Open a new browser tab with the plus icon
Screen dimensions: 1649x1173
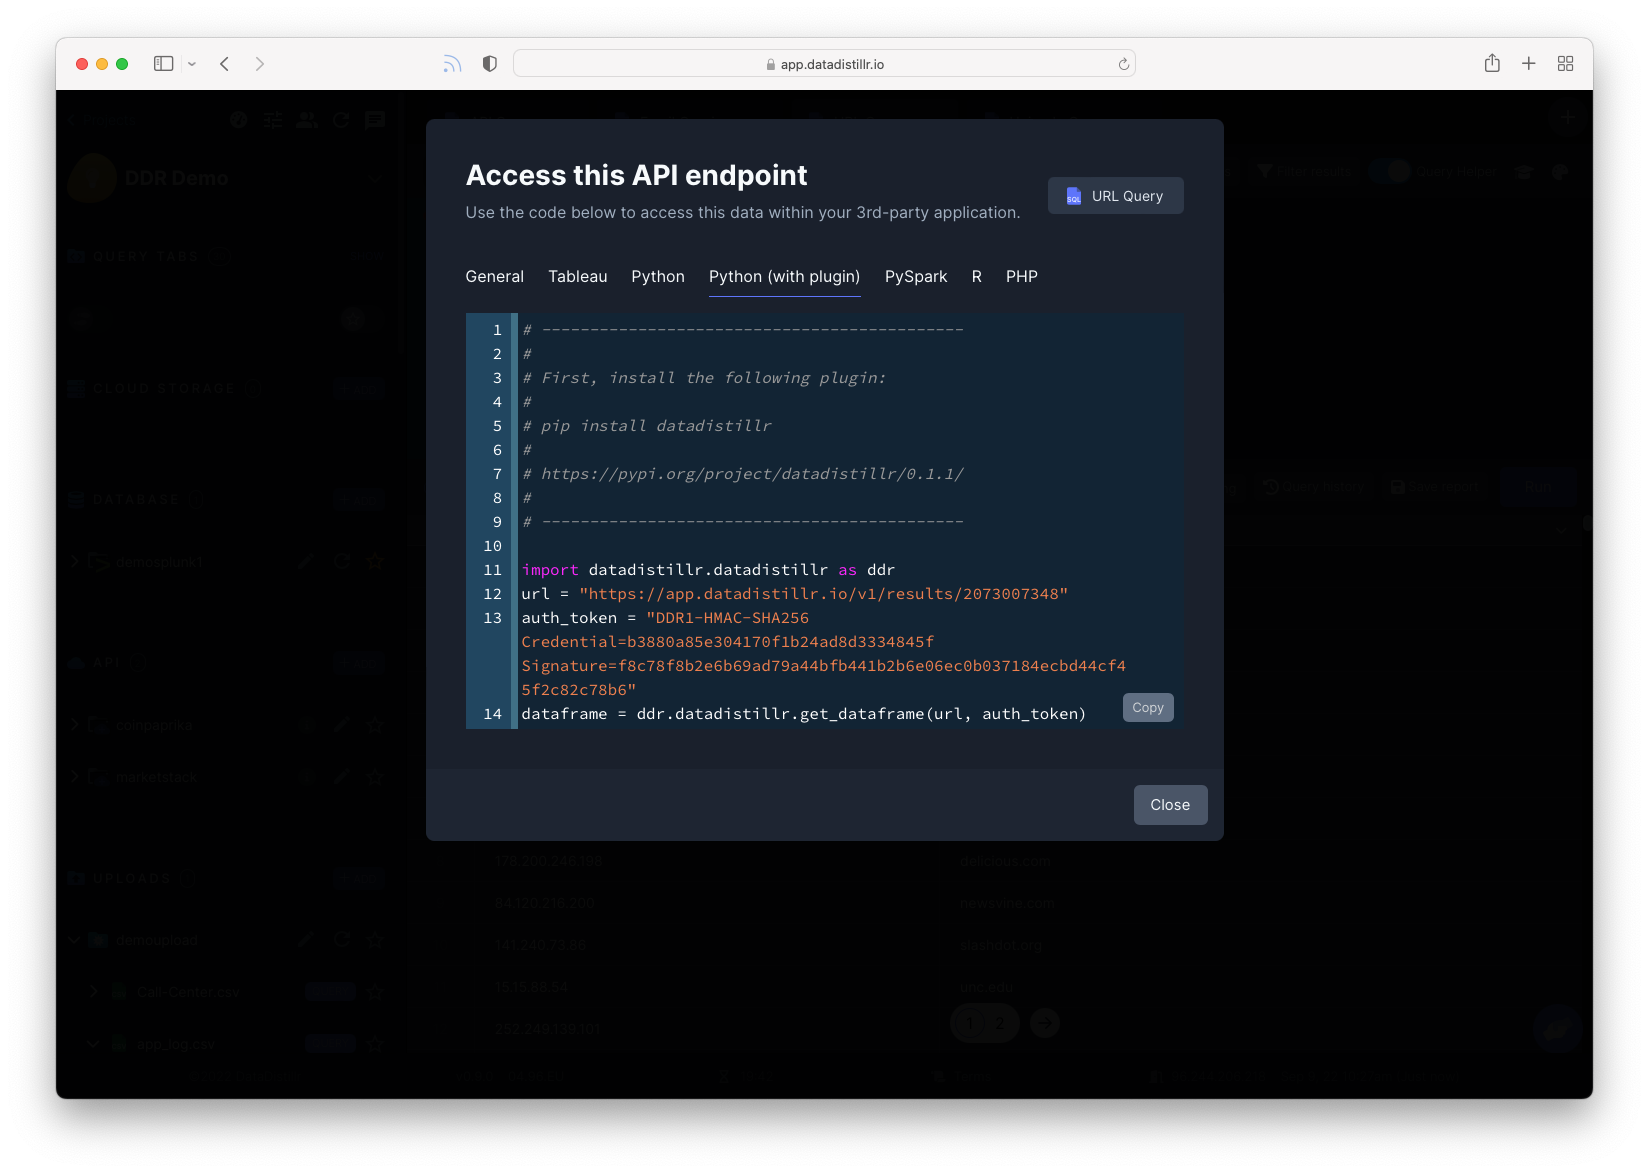tap(1529, 64)
